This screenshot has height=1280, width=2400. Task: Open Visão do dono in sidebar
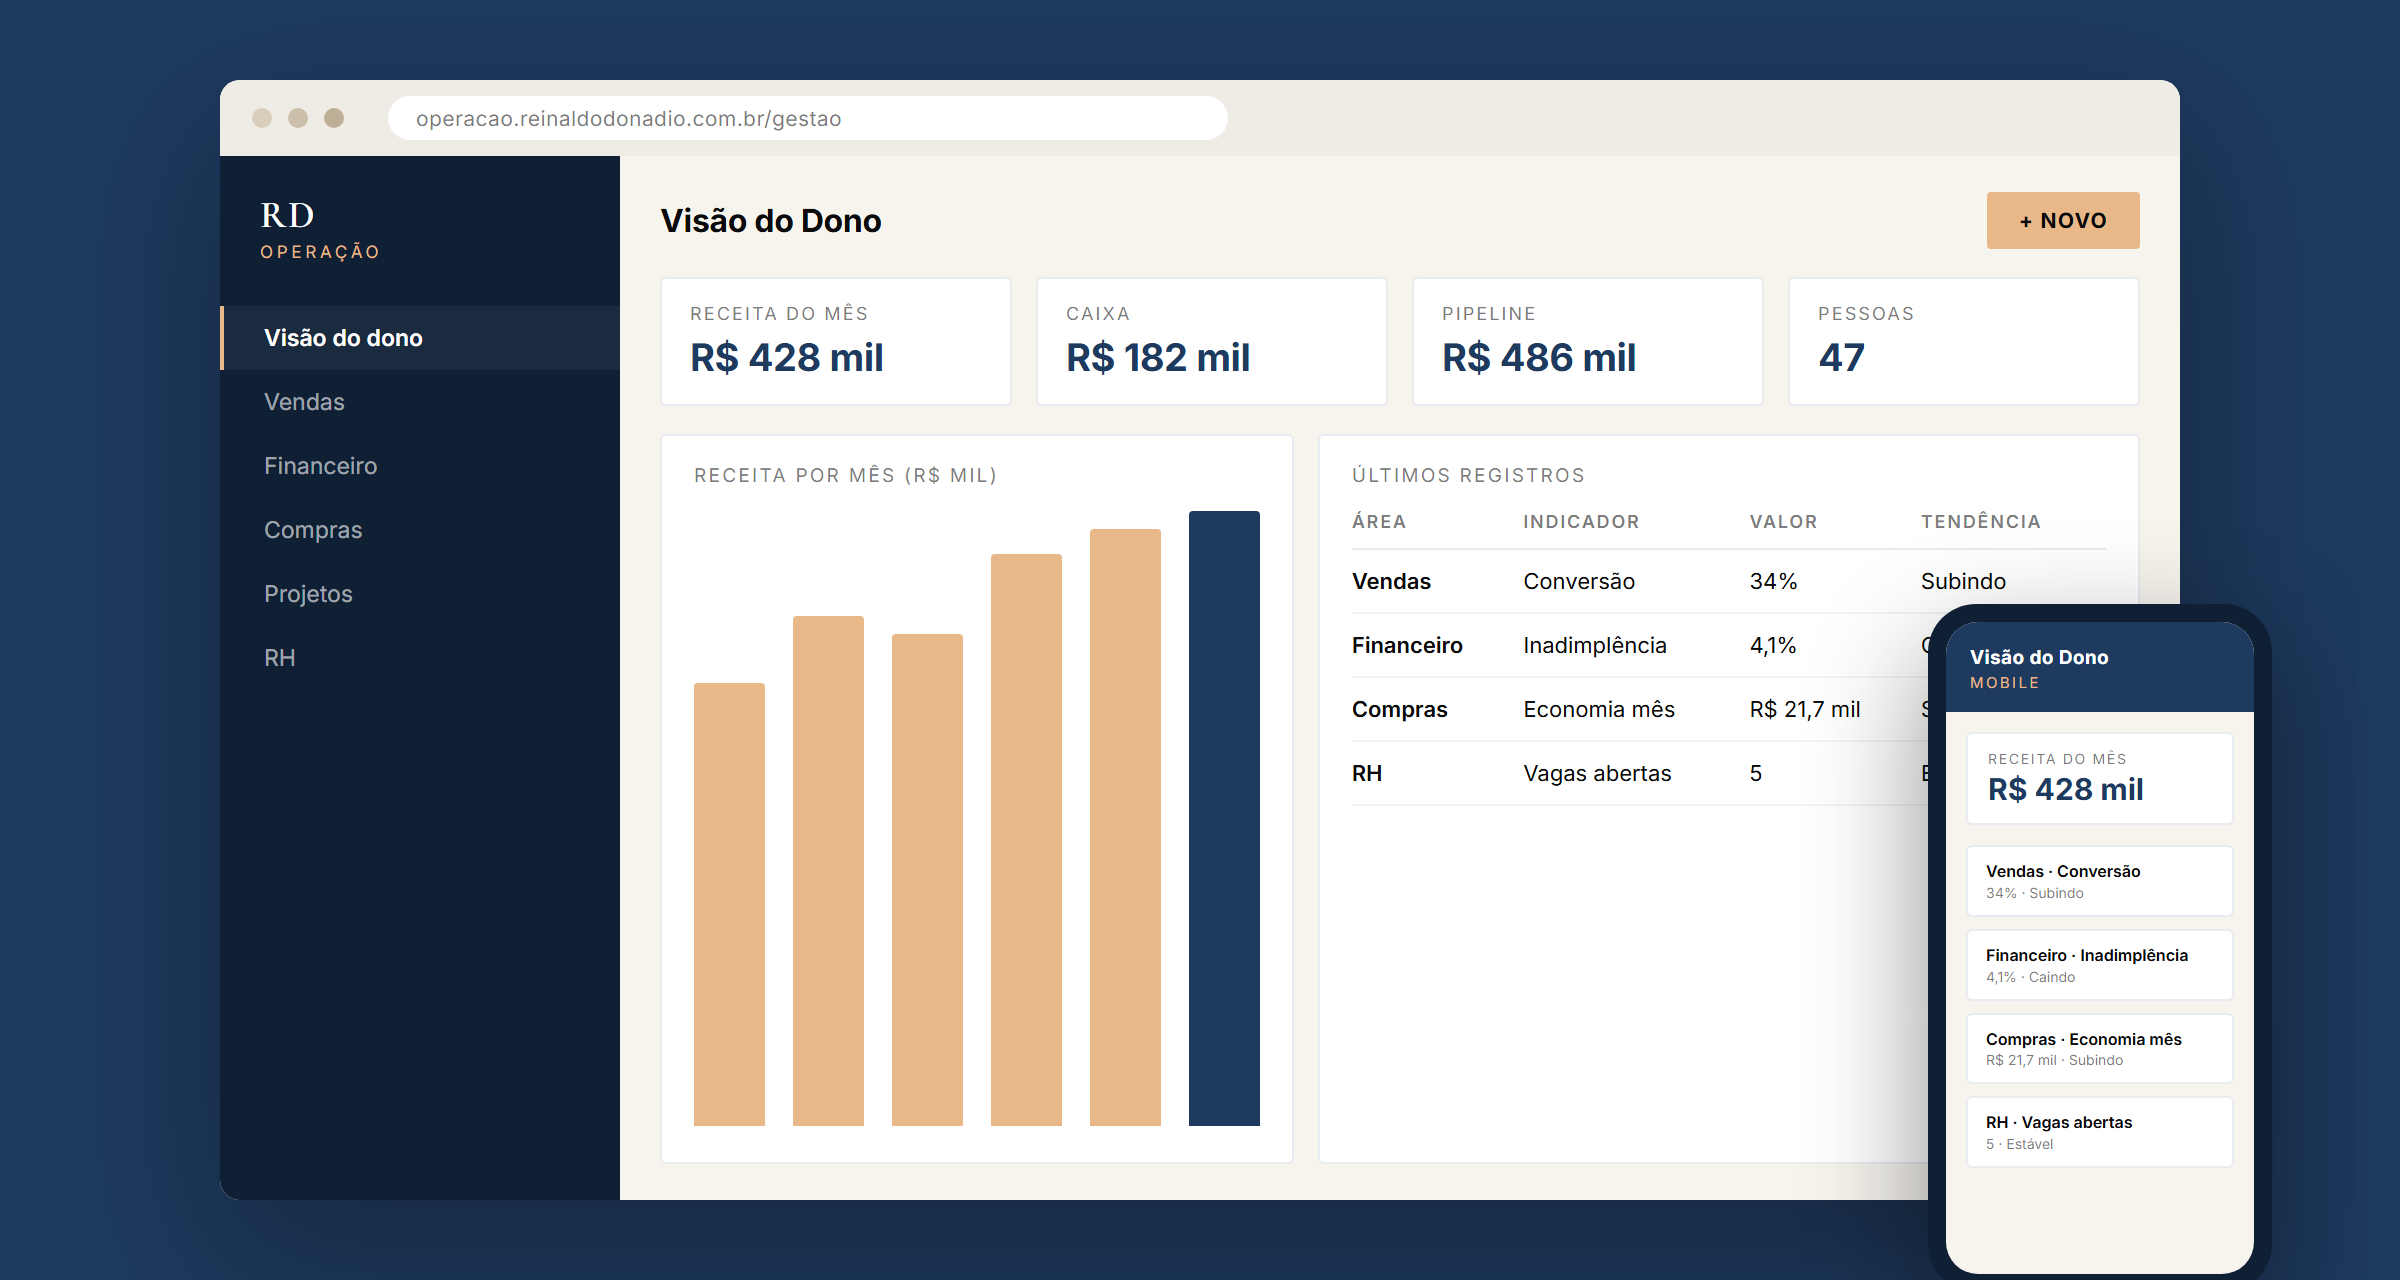tap(420, 338)
